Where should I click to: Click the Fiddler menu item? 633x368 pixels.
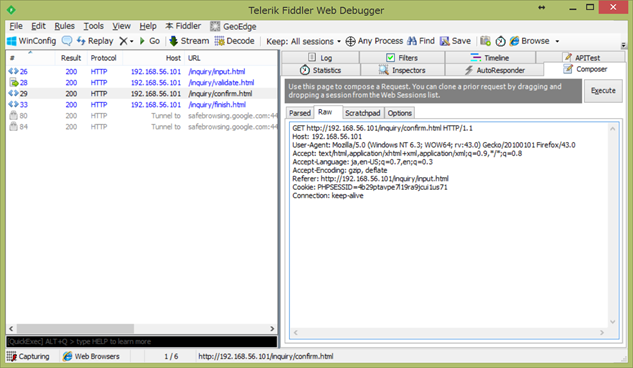[183, 26]
